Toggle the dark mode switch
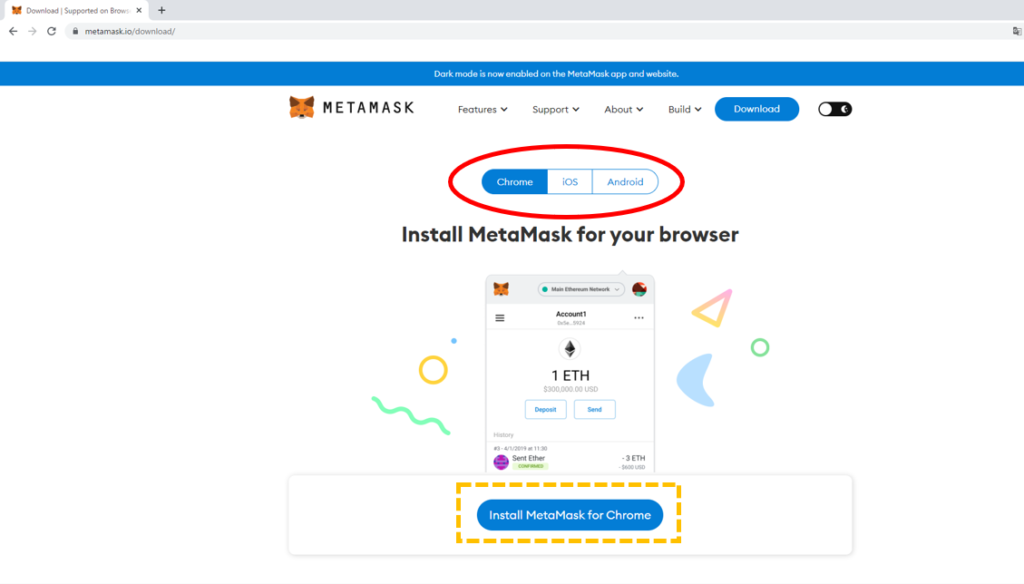The image size is (1024, 584). coord(834,109)
